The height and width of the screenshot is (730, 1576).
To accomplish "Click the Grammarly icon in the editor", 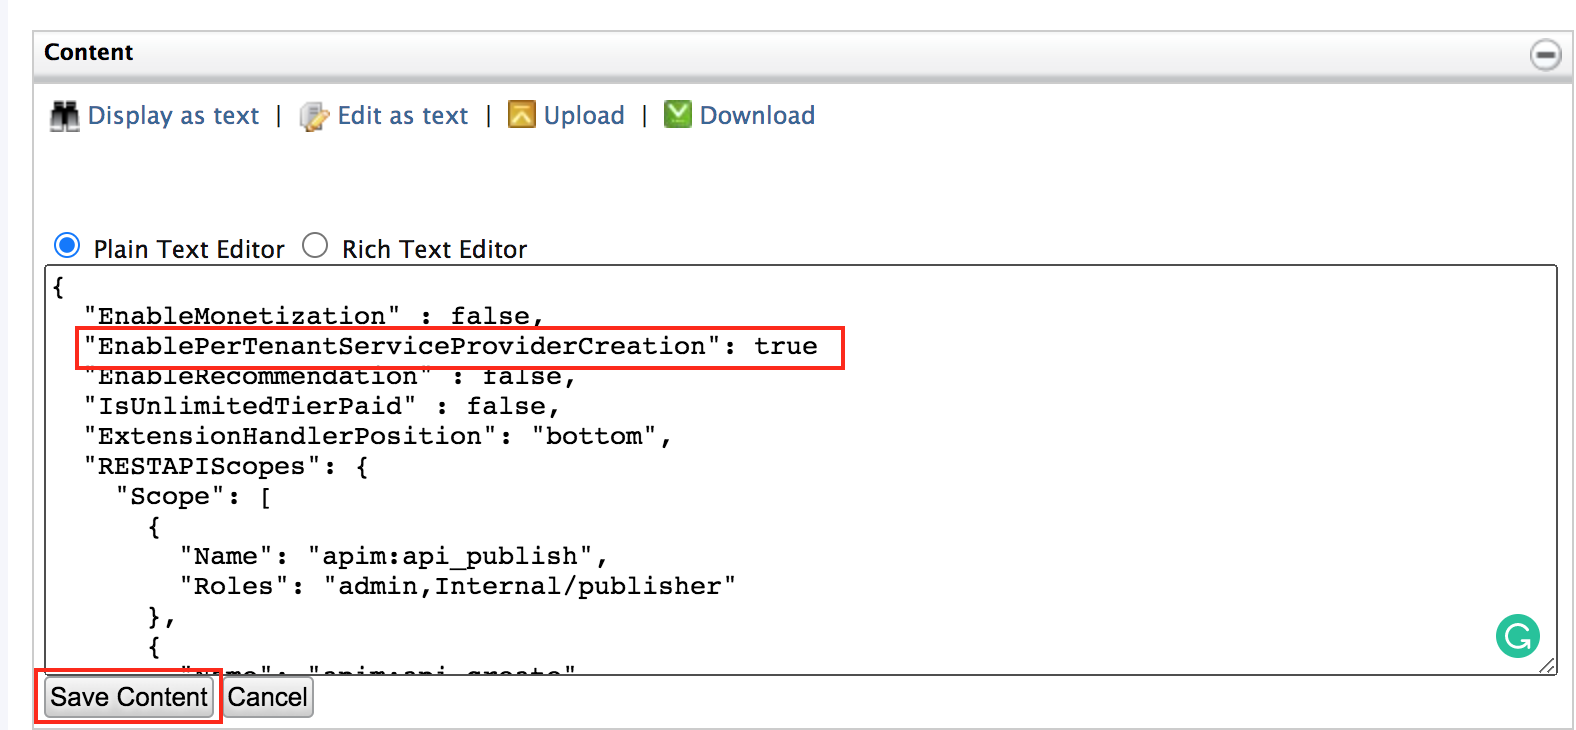I will tap(1517, 636).
